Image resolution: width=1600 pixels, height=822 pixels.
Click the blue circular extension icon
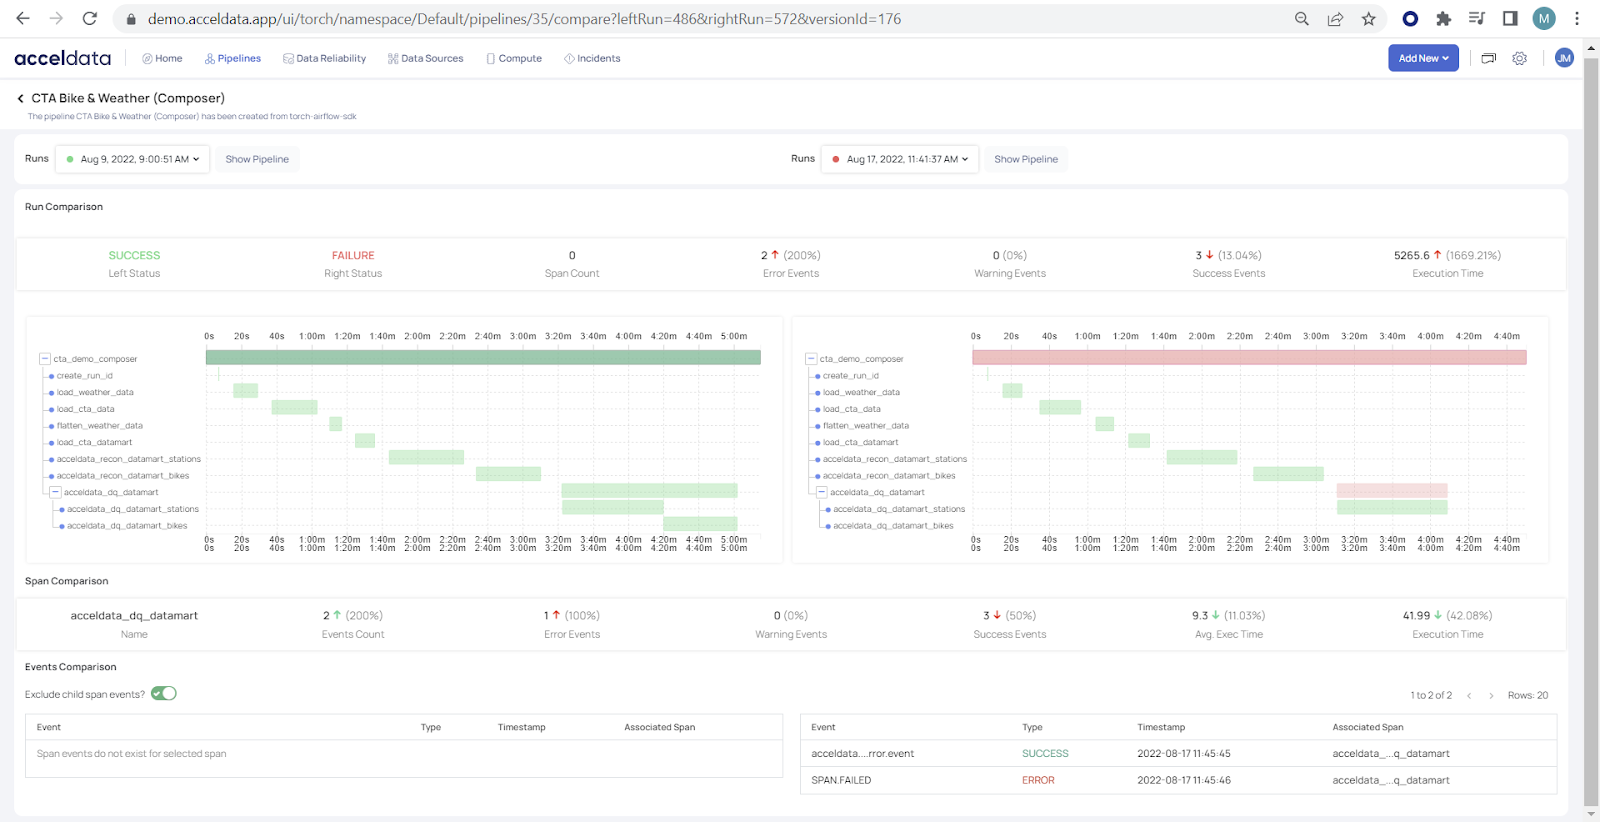pos(1410,19)
